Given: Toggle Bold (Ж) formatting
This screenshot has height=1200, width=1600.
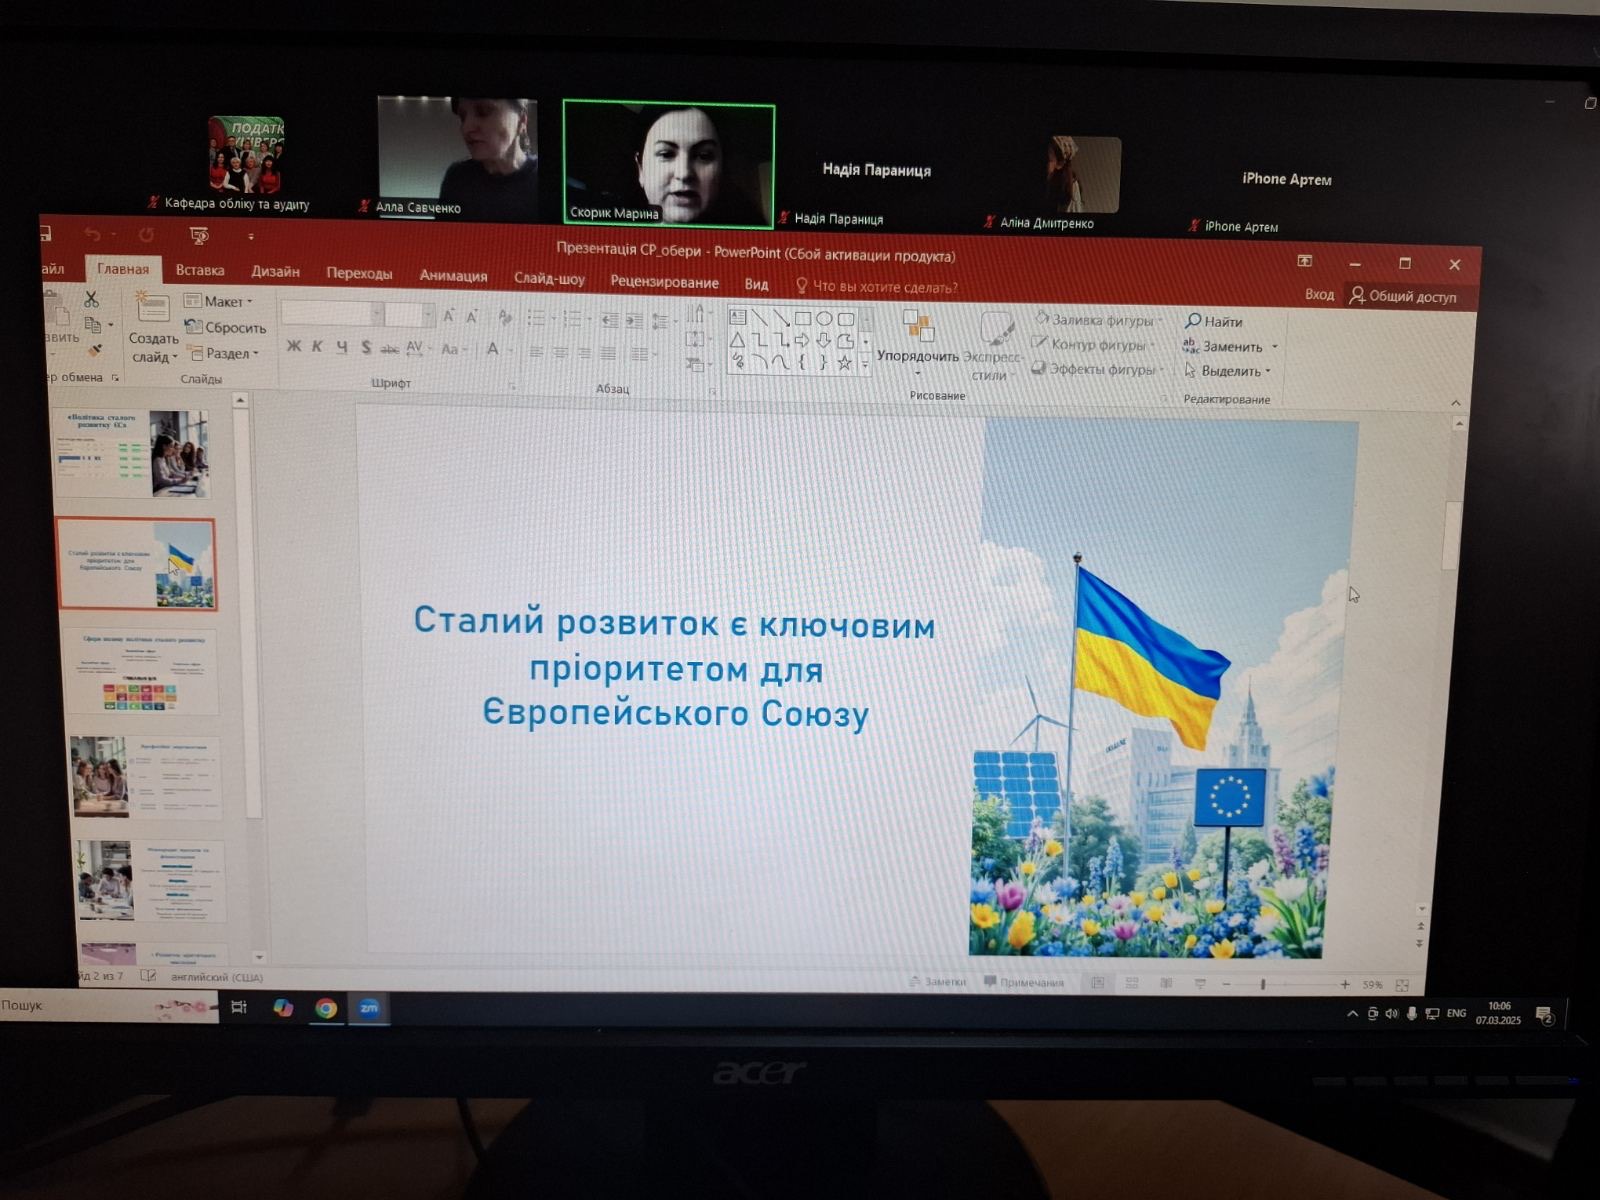Looking at the screenshot, I should point(294,346).
